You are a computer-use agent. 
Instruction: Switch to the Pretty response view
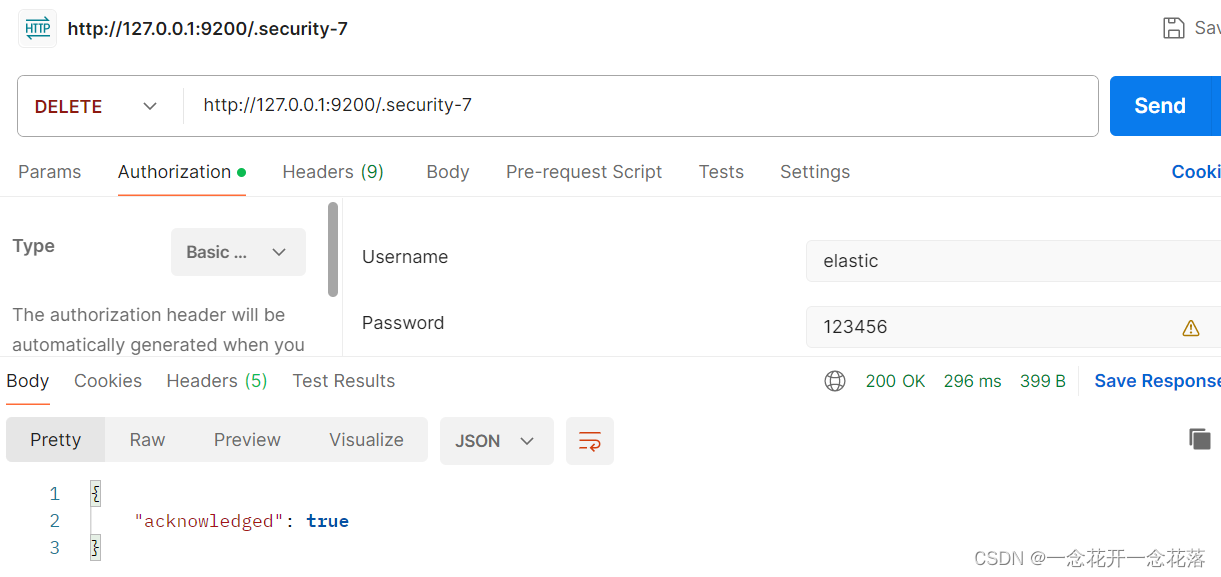(x=55, y=440)
